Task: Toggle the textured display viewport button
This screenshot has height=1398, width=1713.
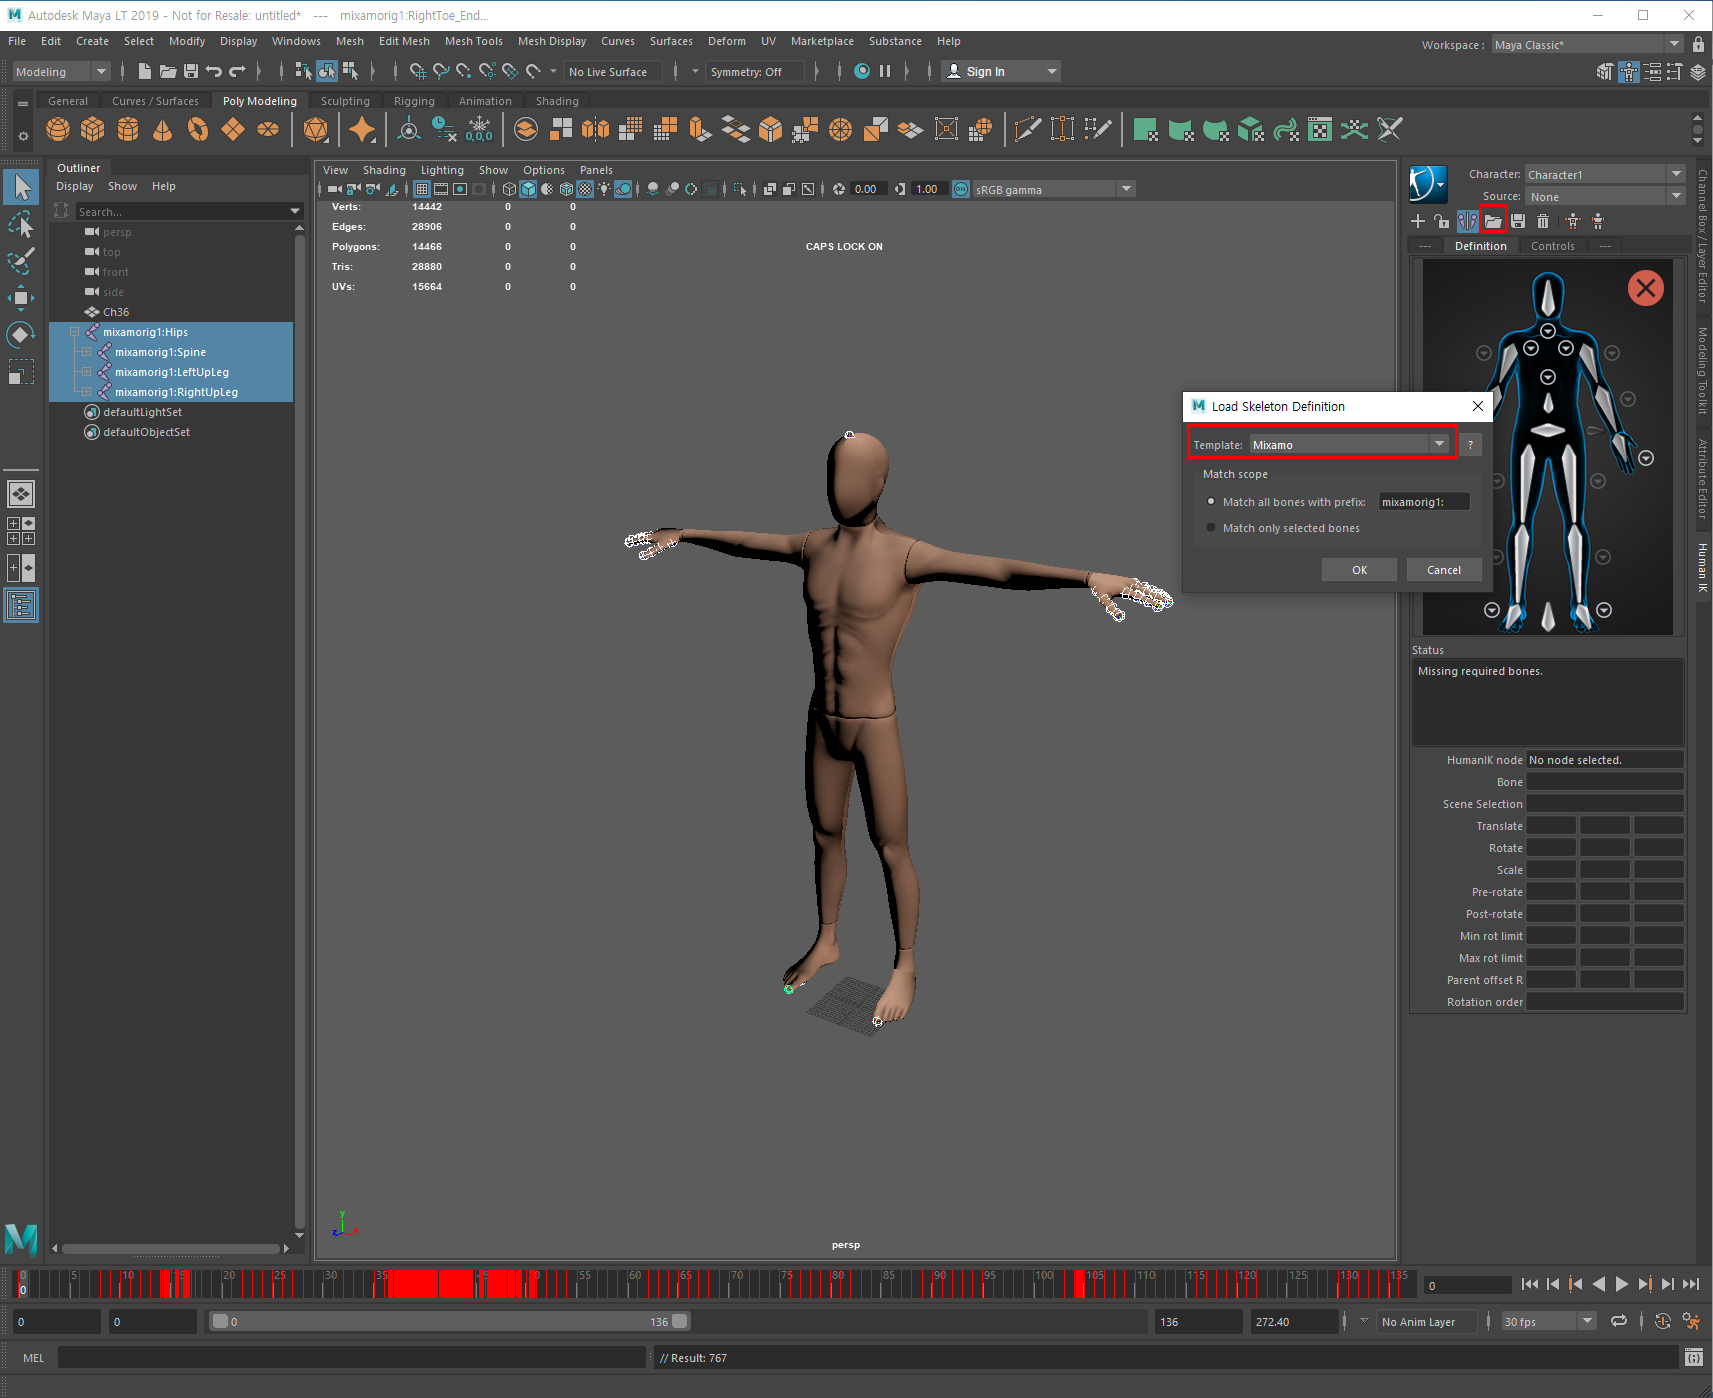Action: coord(585,189)
